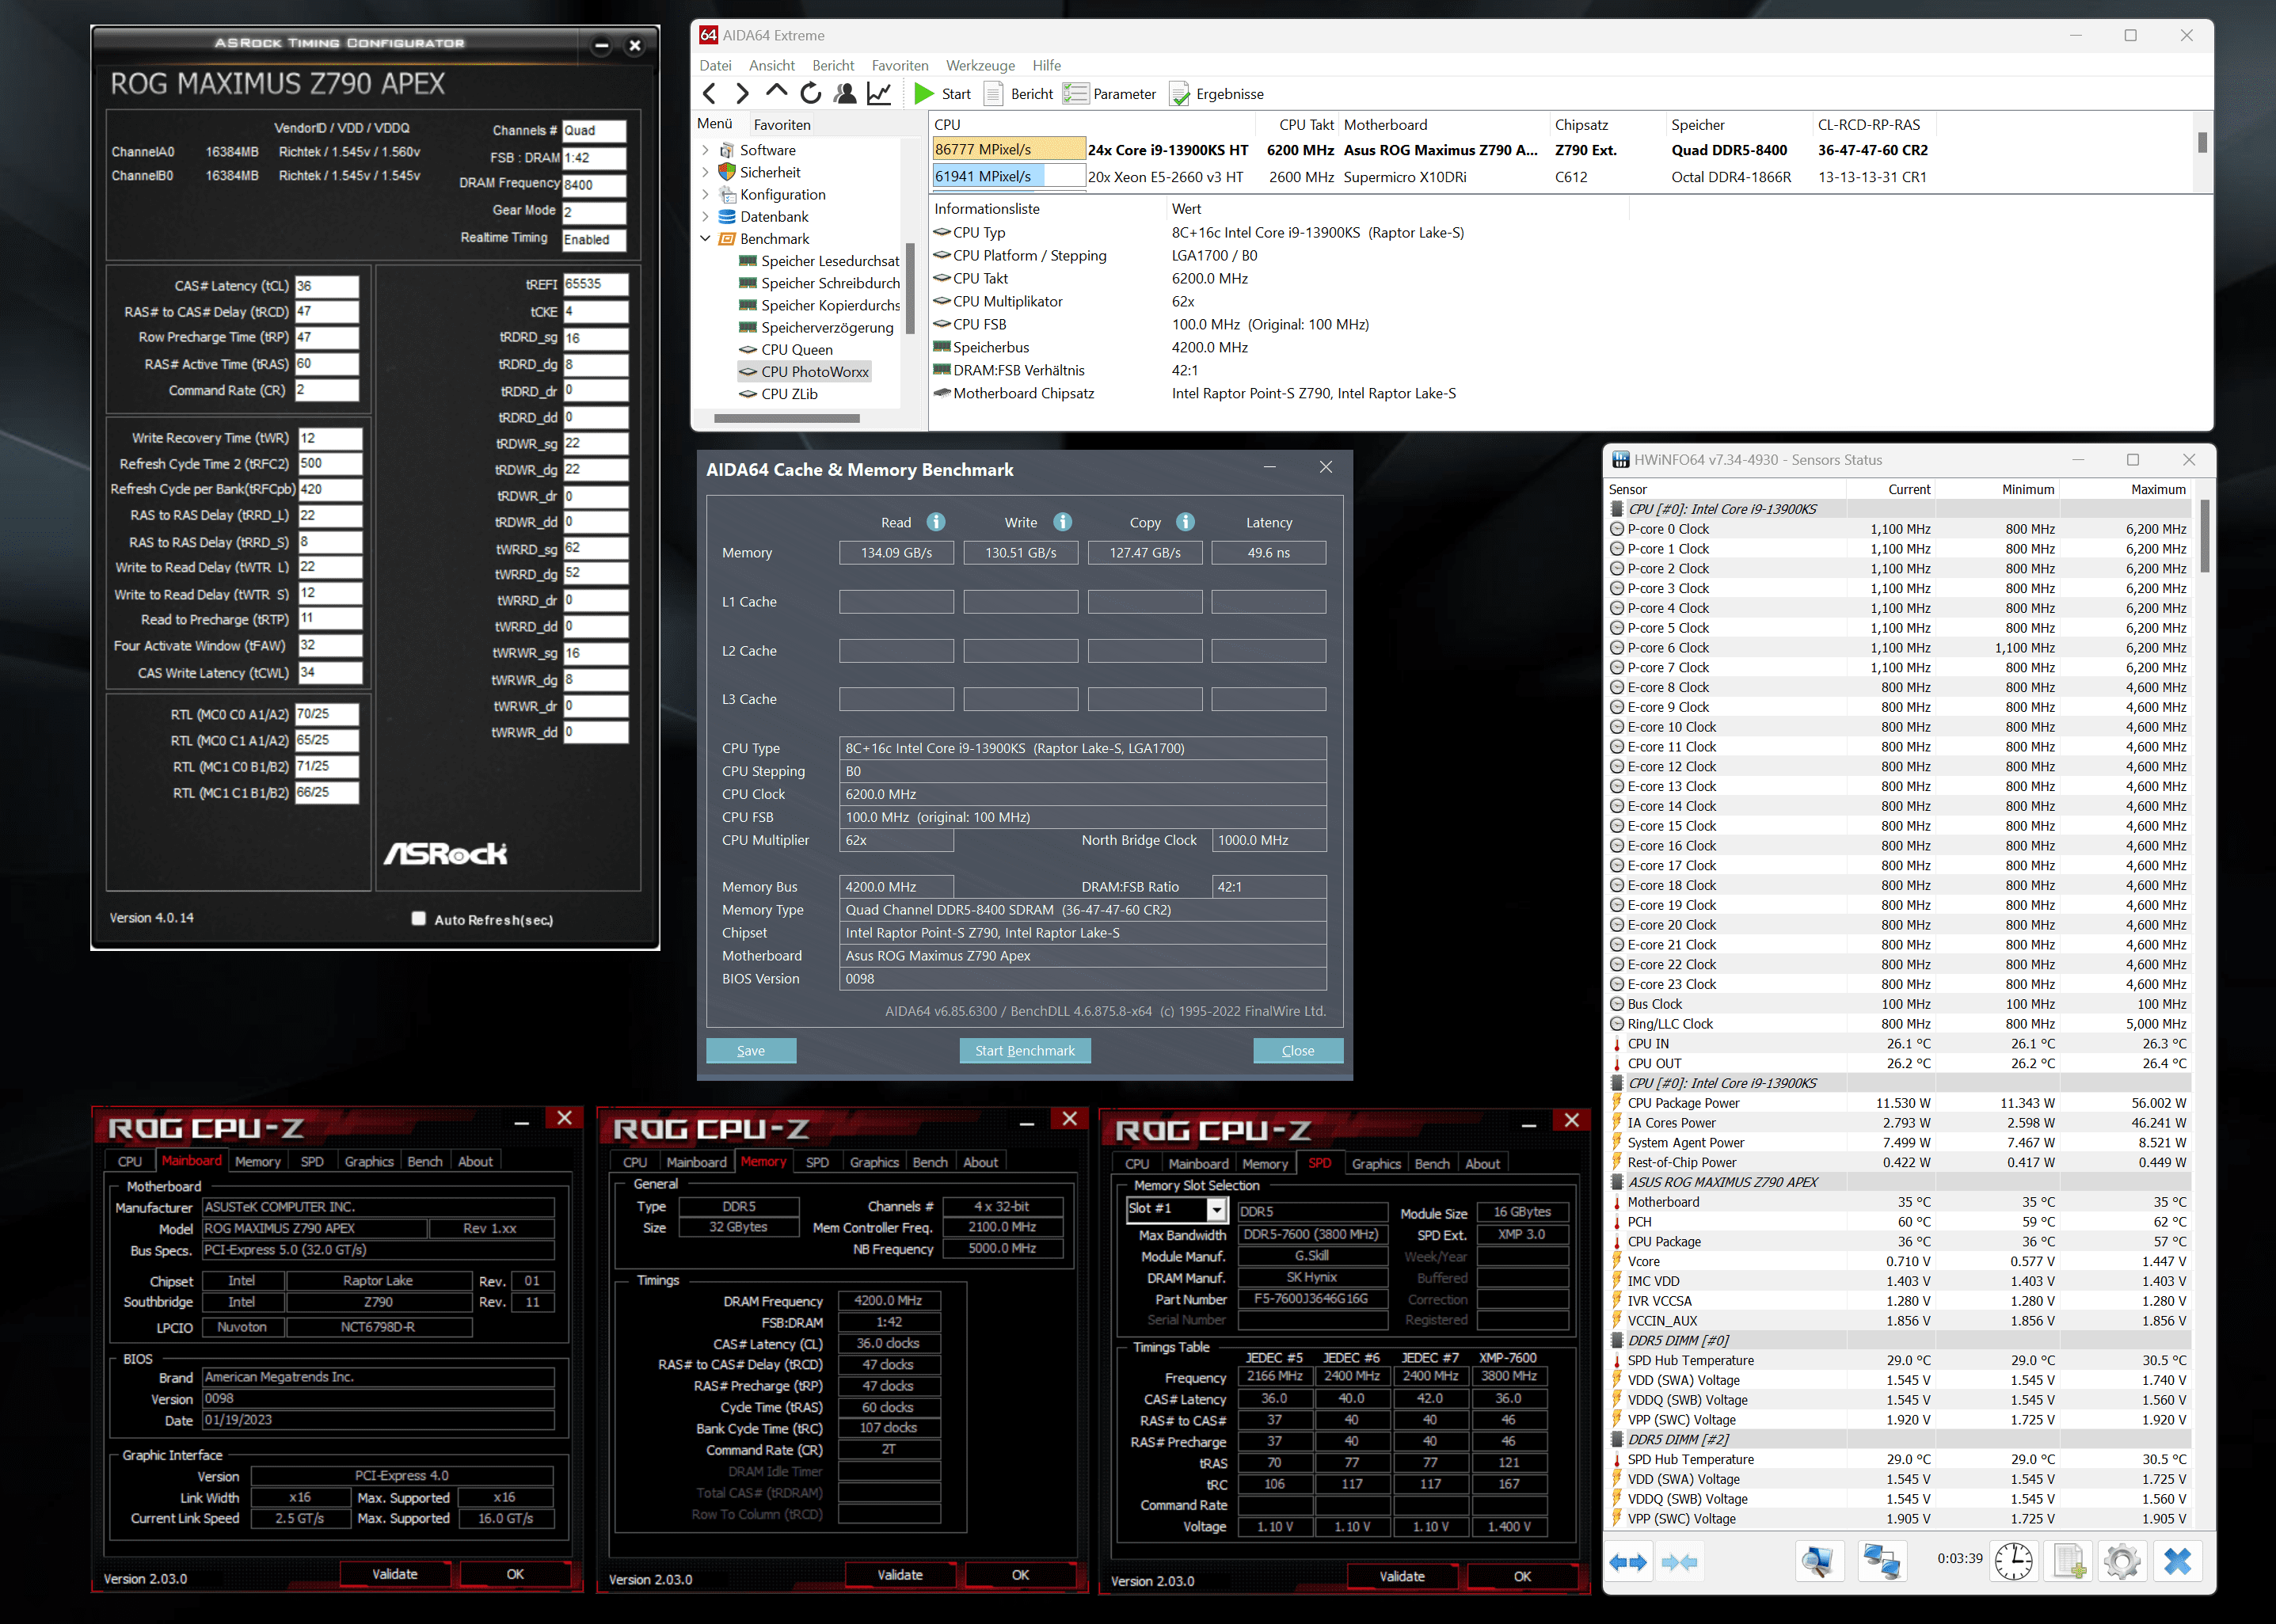This screenshot has width=2276, height=1624.
Task: Click the DRAM Frequency field showing 8400
Action: (x=594, y=185)
